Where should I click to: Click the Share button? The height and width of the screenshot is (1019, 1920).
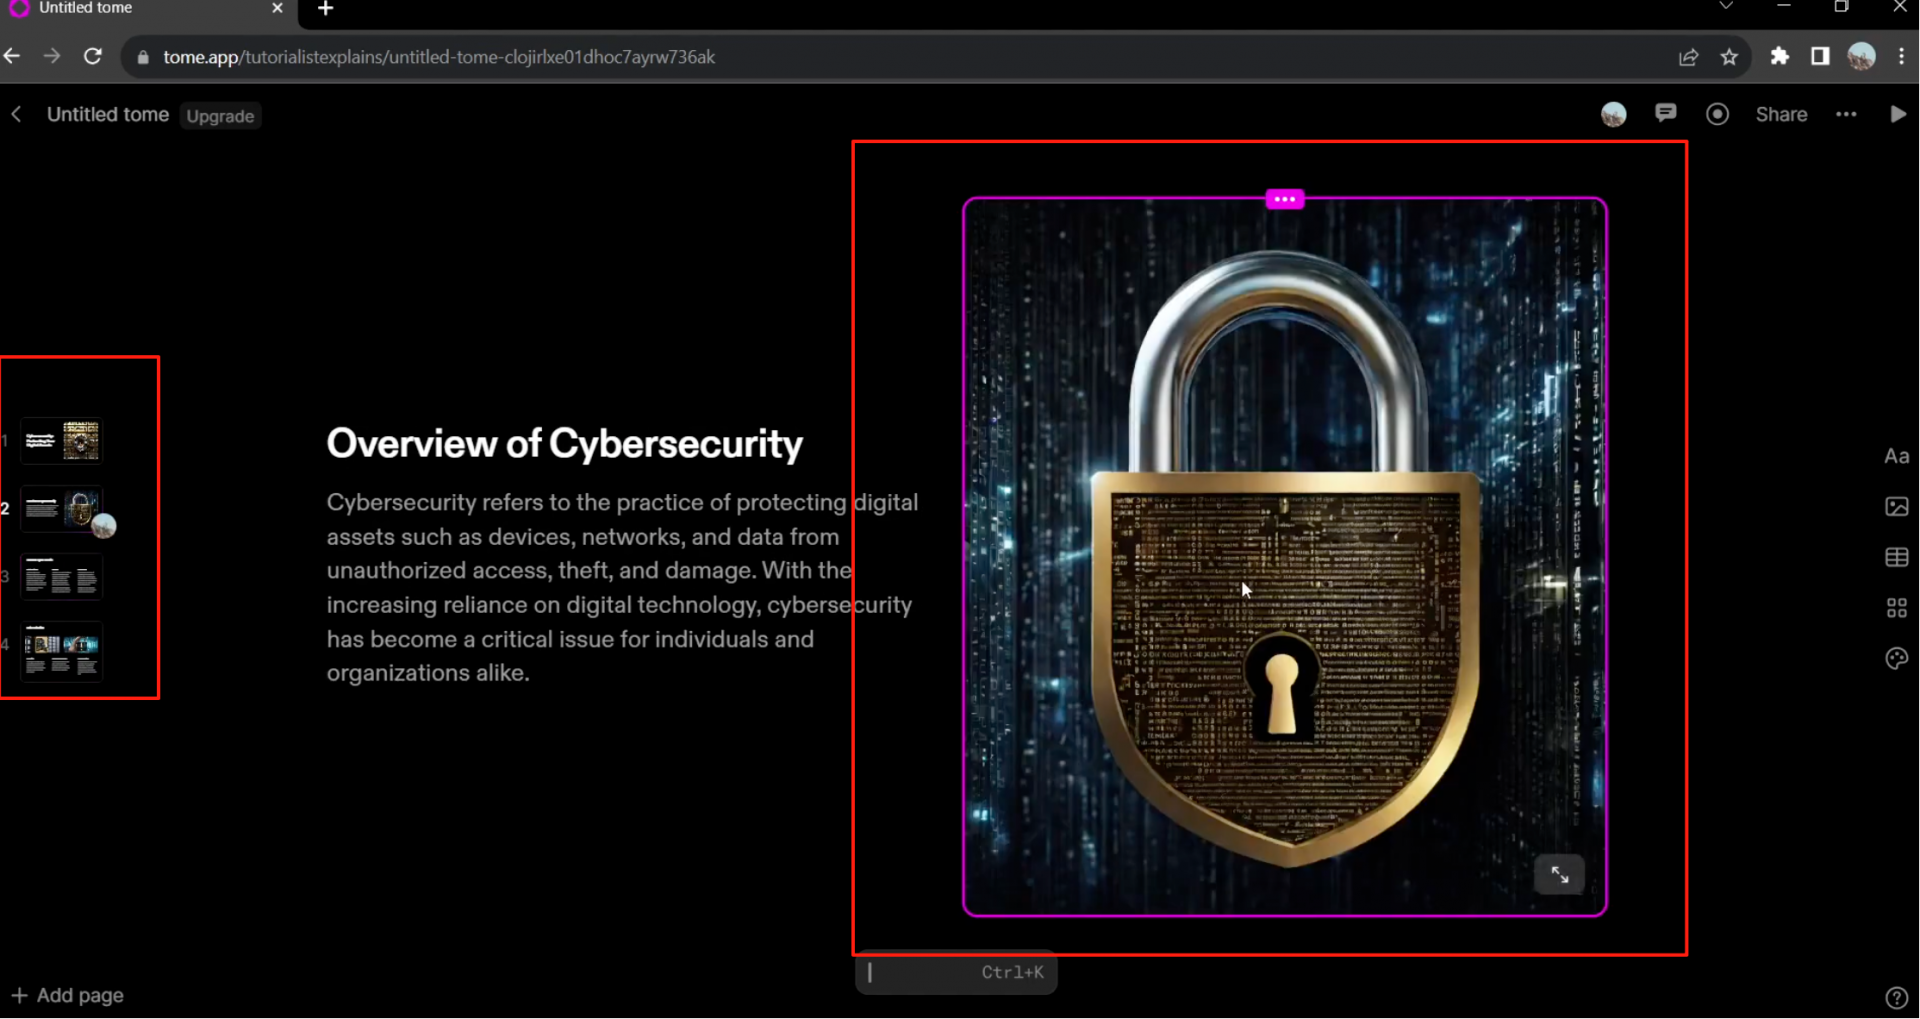tap(1781, 114)
